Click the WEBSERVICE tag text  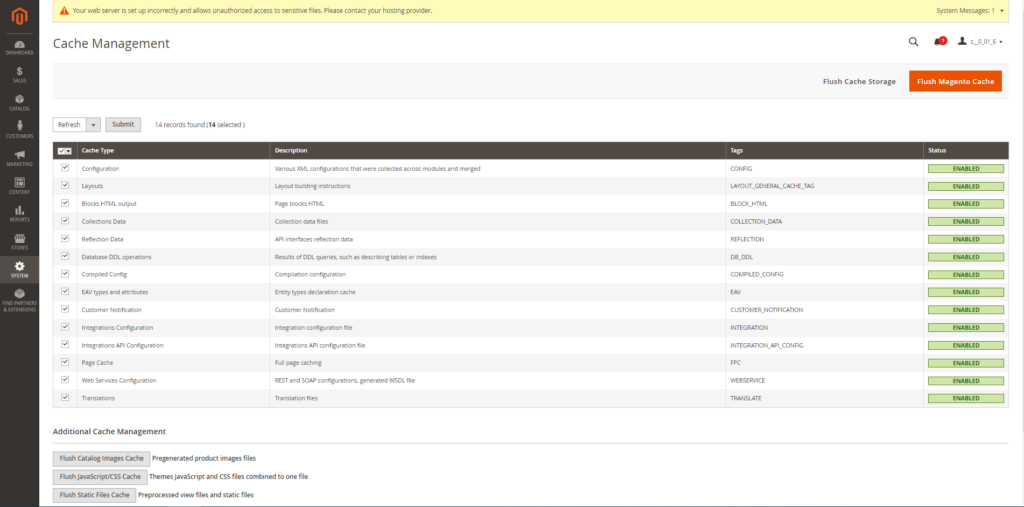click(748, 380)
